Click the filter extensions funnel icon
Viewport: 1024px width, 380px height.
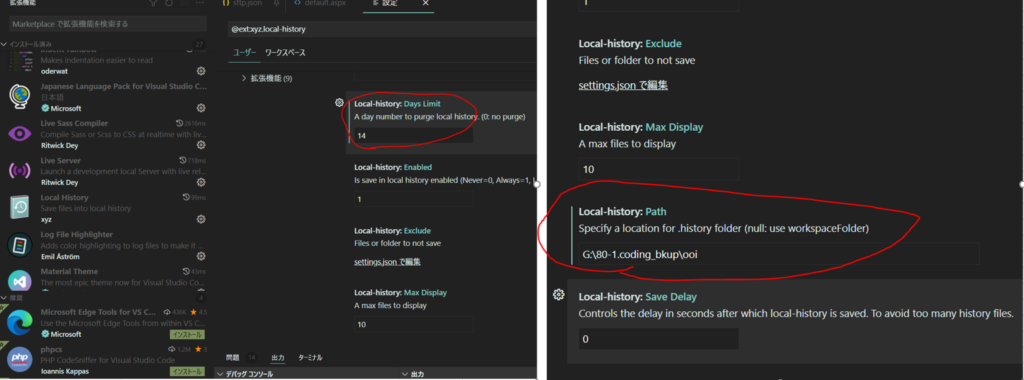(153, 3)
